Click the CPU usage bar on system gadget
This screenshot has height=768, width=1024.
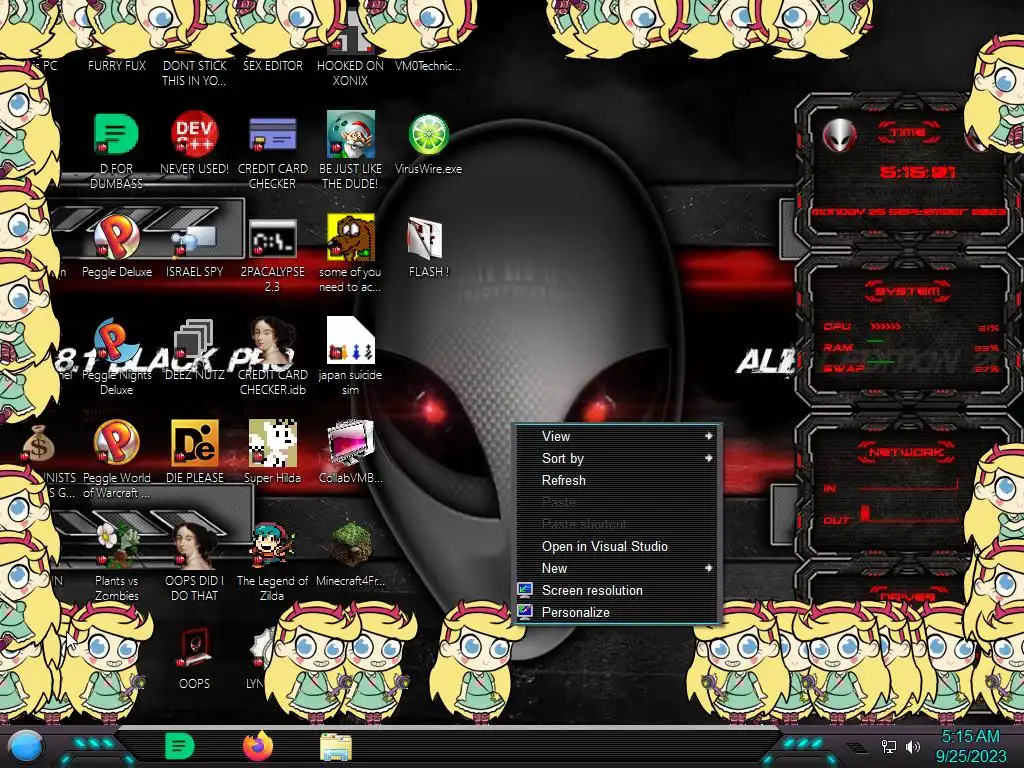pos(886,326)
